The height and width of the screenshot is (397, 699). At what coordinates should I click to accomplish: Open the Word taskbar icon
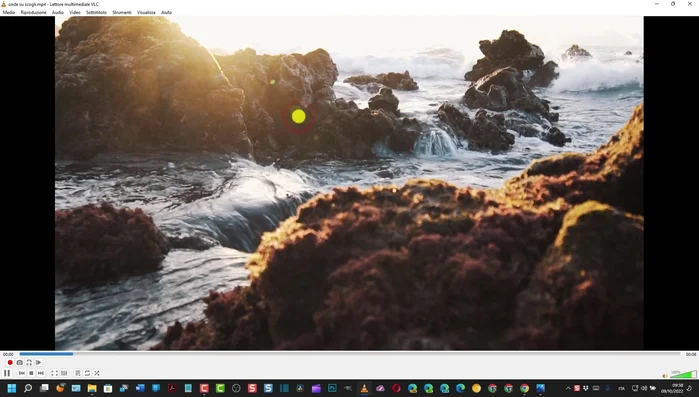click(140, 389)
